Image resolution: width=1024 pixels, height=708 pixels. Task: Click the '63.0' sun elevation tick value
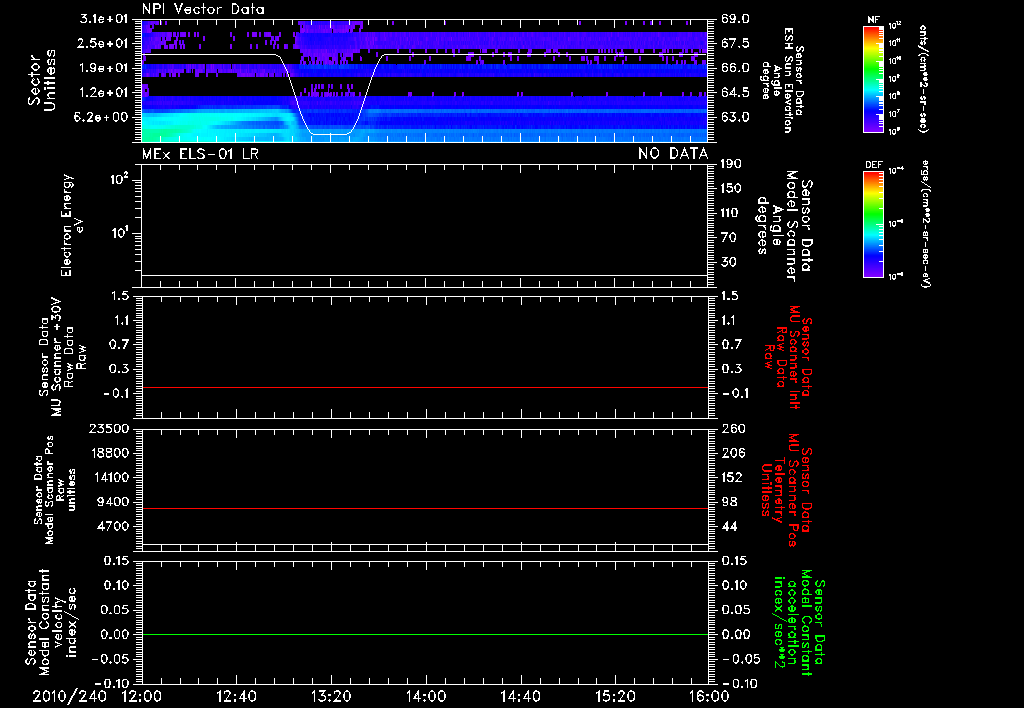point(735,117)
